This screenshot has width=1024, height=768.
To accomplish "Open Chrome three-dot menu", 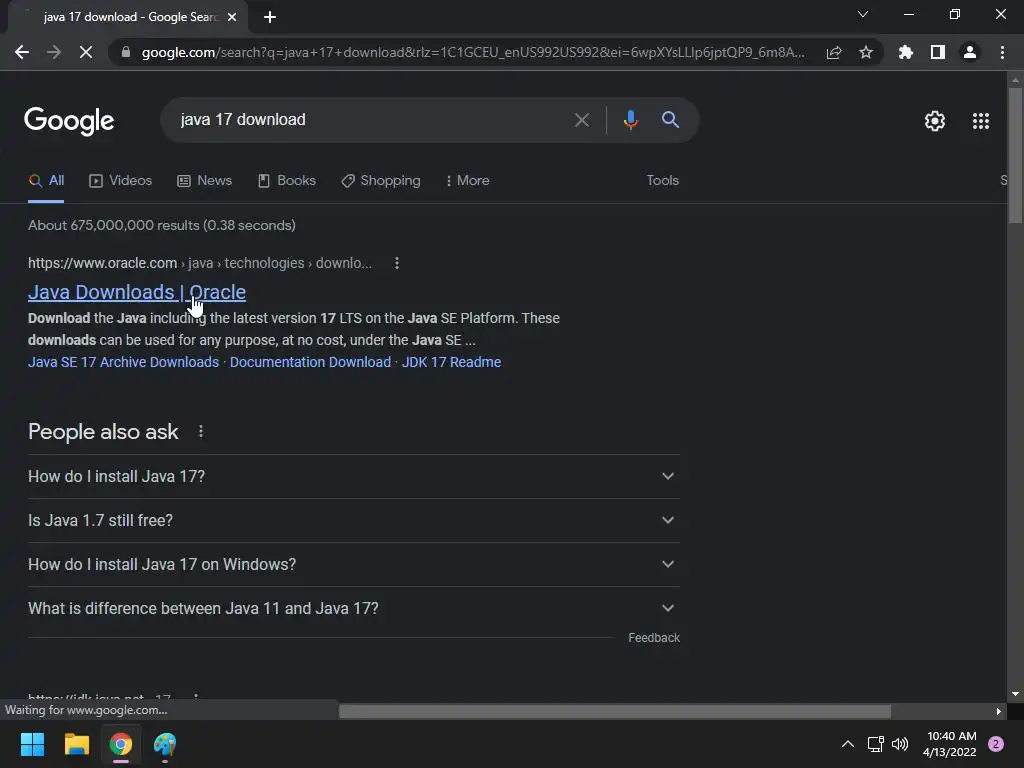I will click(x=1002, y=52).
